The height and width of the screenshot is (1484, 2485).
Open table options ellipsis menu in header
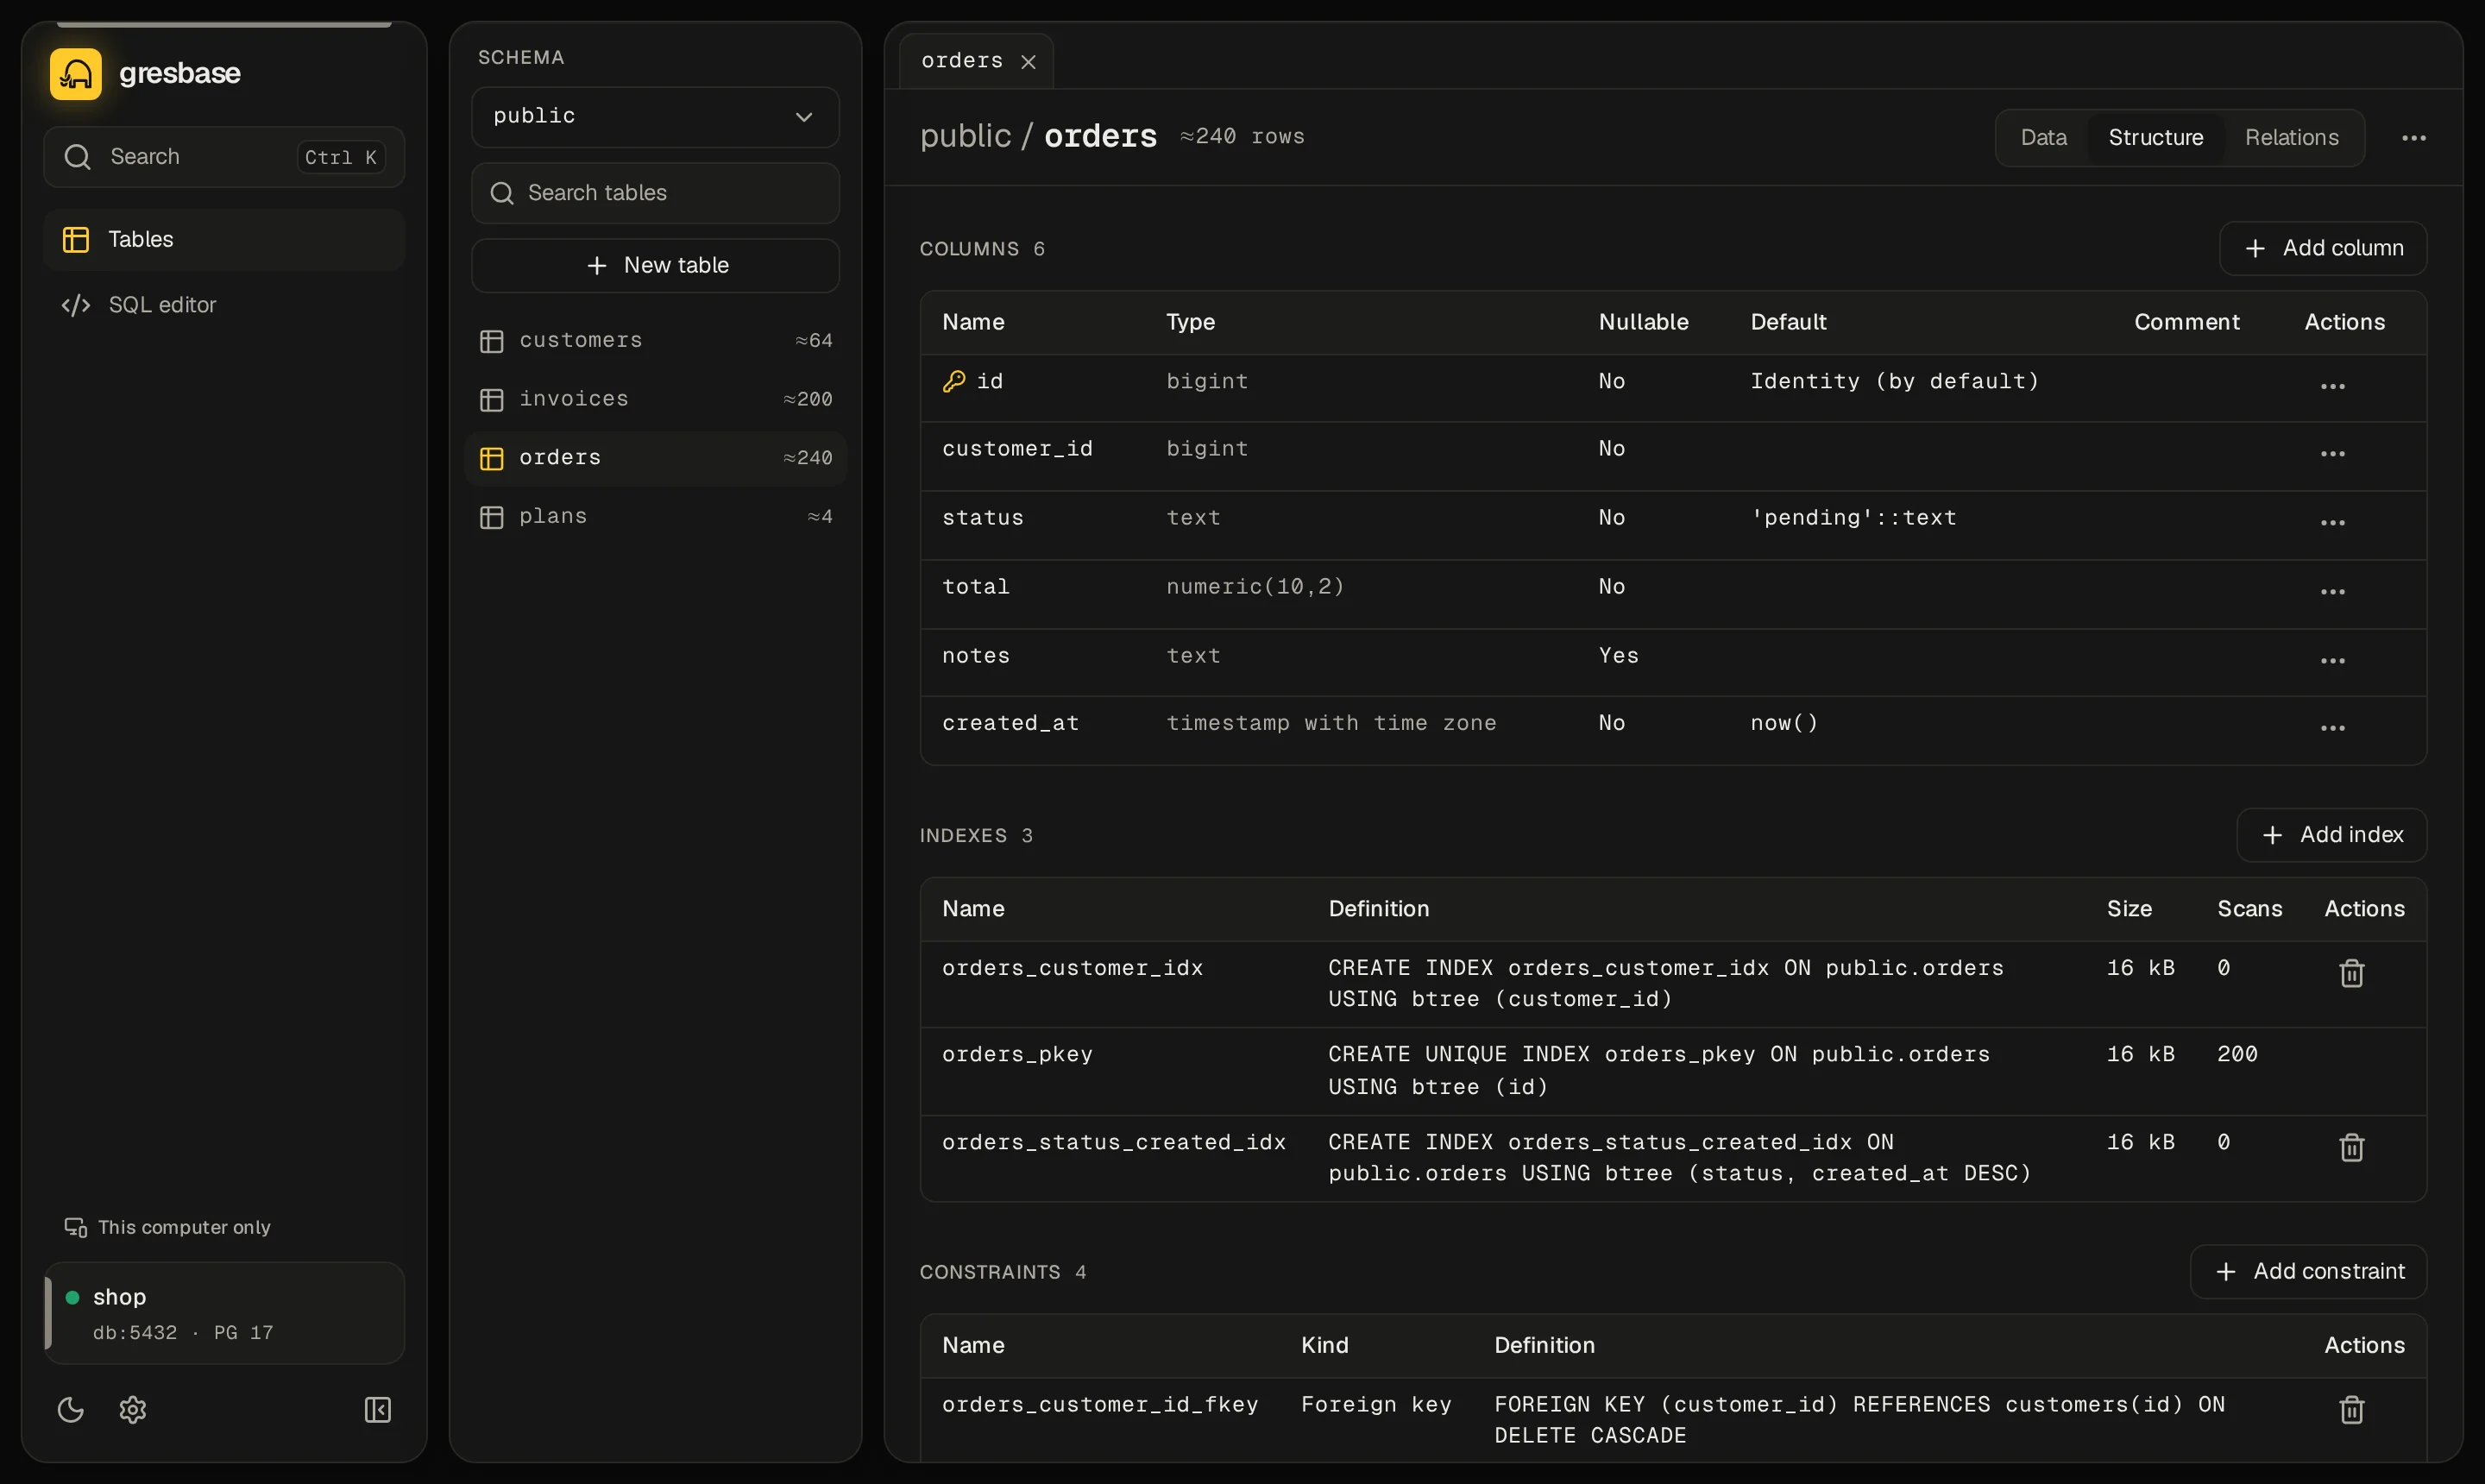[x=2413, y=138]
